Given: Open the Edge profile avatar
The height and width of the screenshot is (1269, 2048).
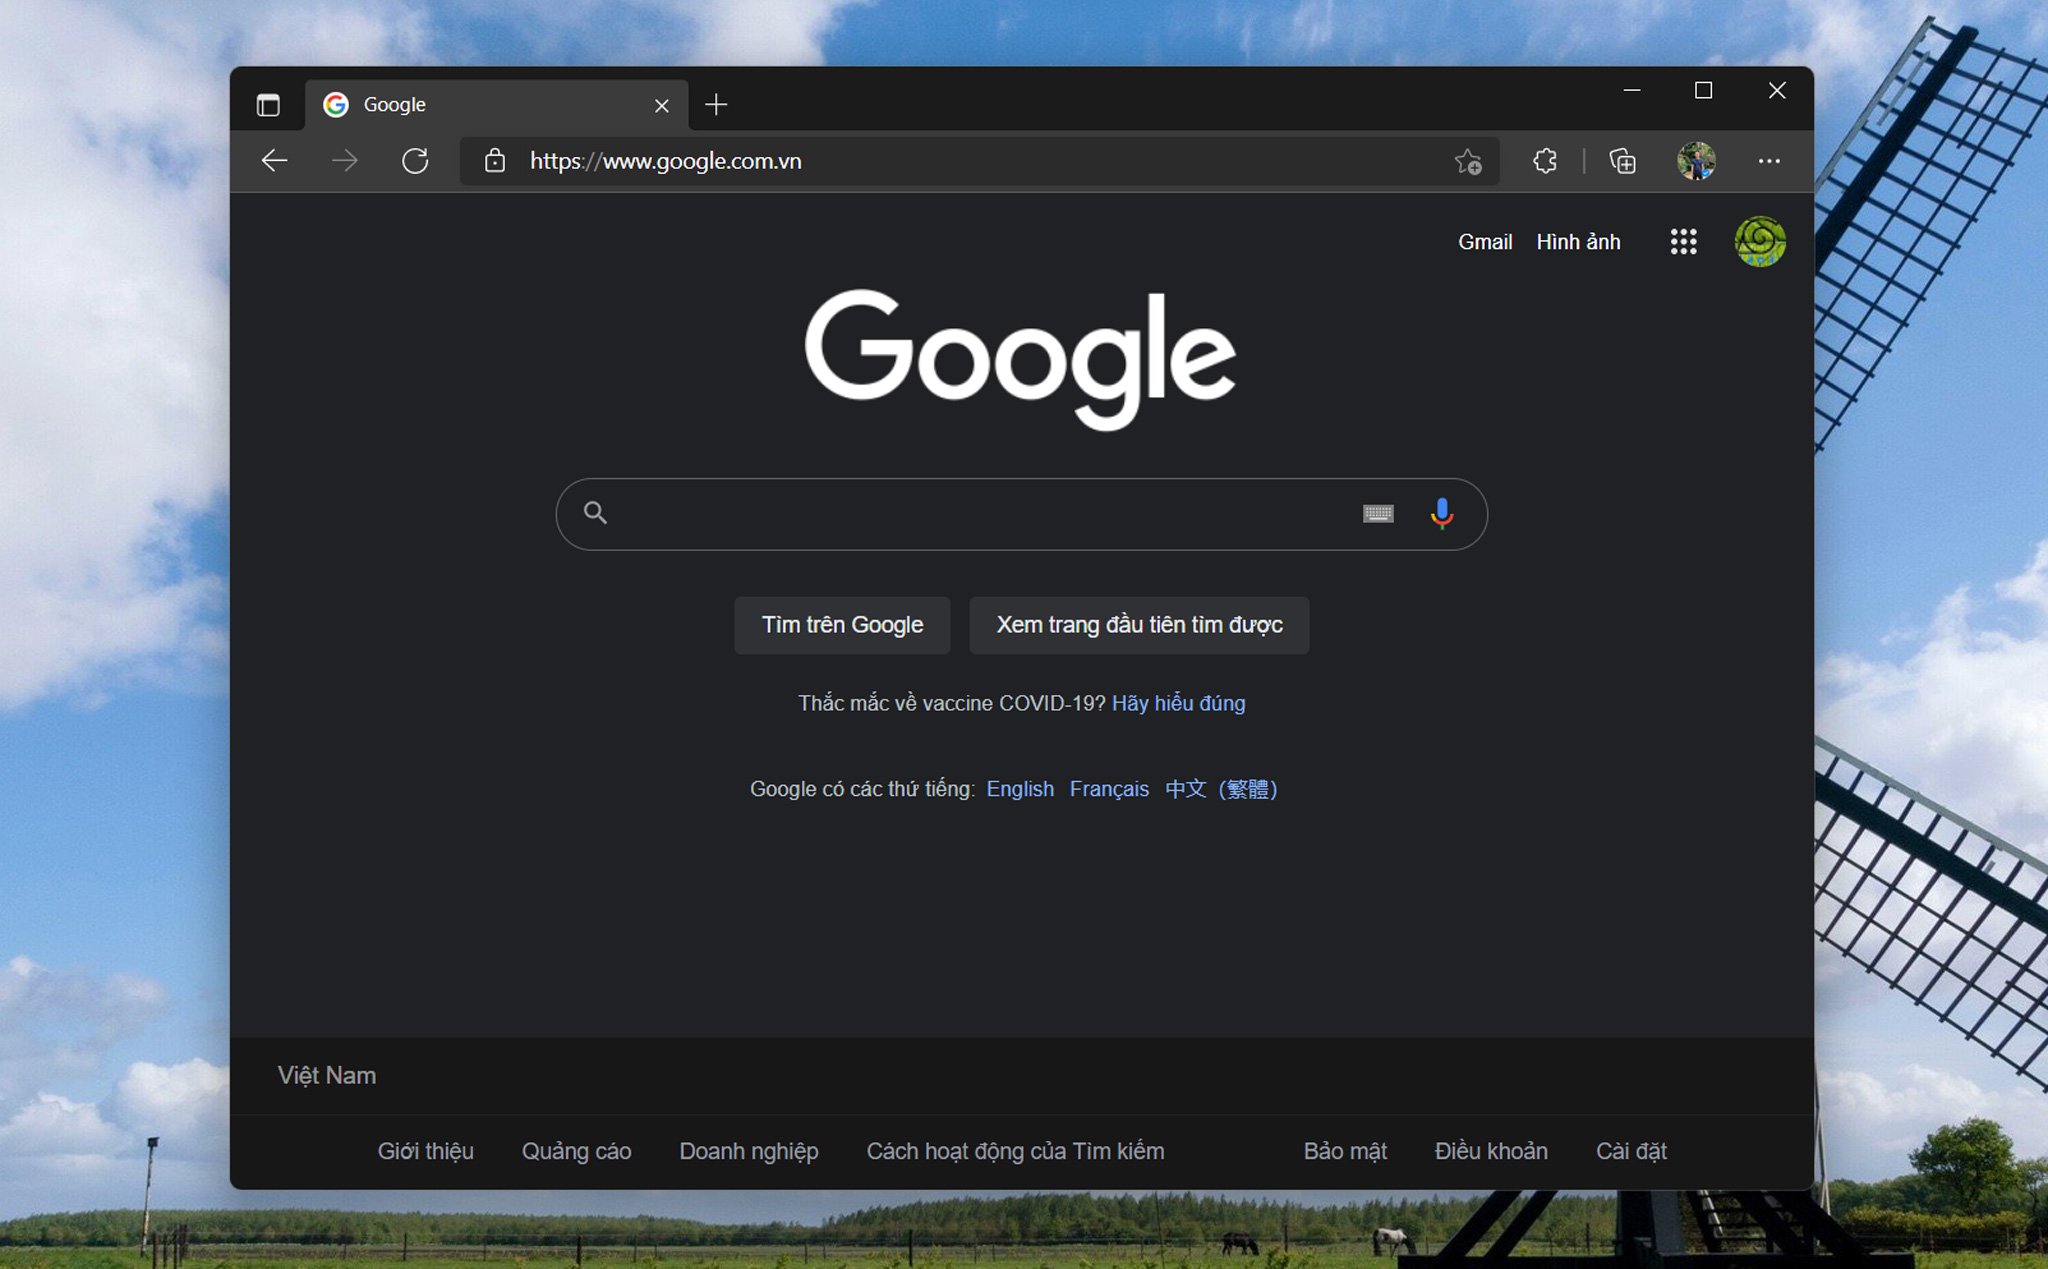Looking at the screenshot, I should coord(1696,161).
